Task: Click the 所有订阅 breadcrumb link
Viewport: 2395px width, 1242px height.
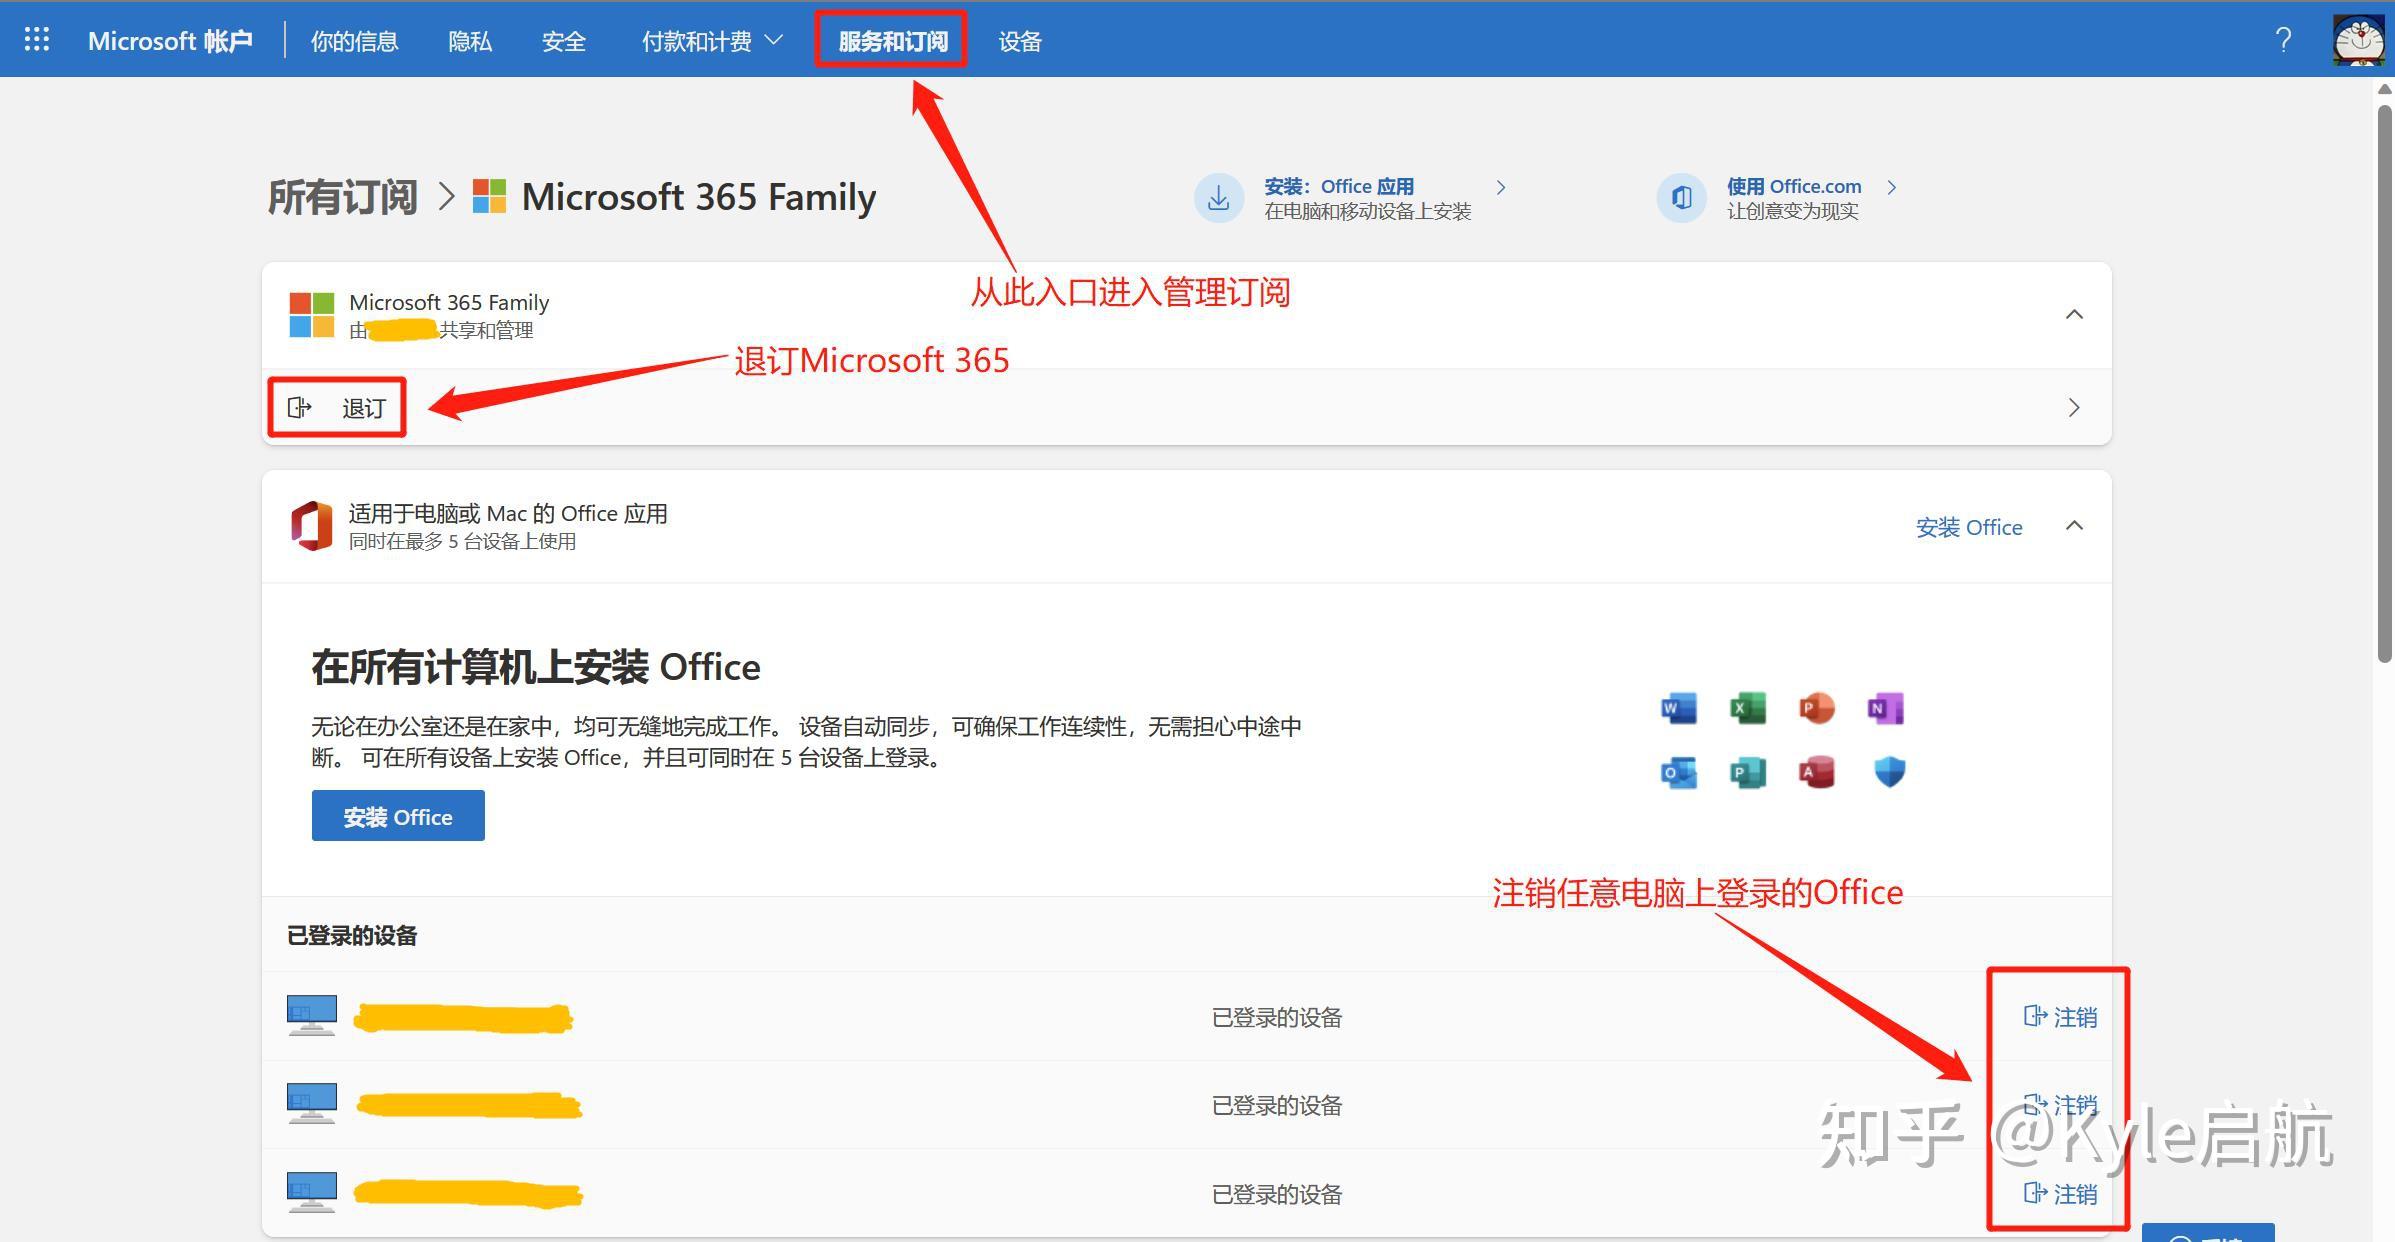Action: (342, 197)
